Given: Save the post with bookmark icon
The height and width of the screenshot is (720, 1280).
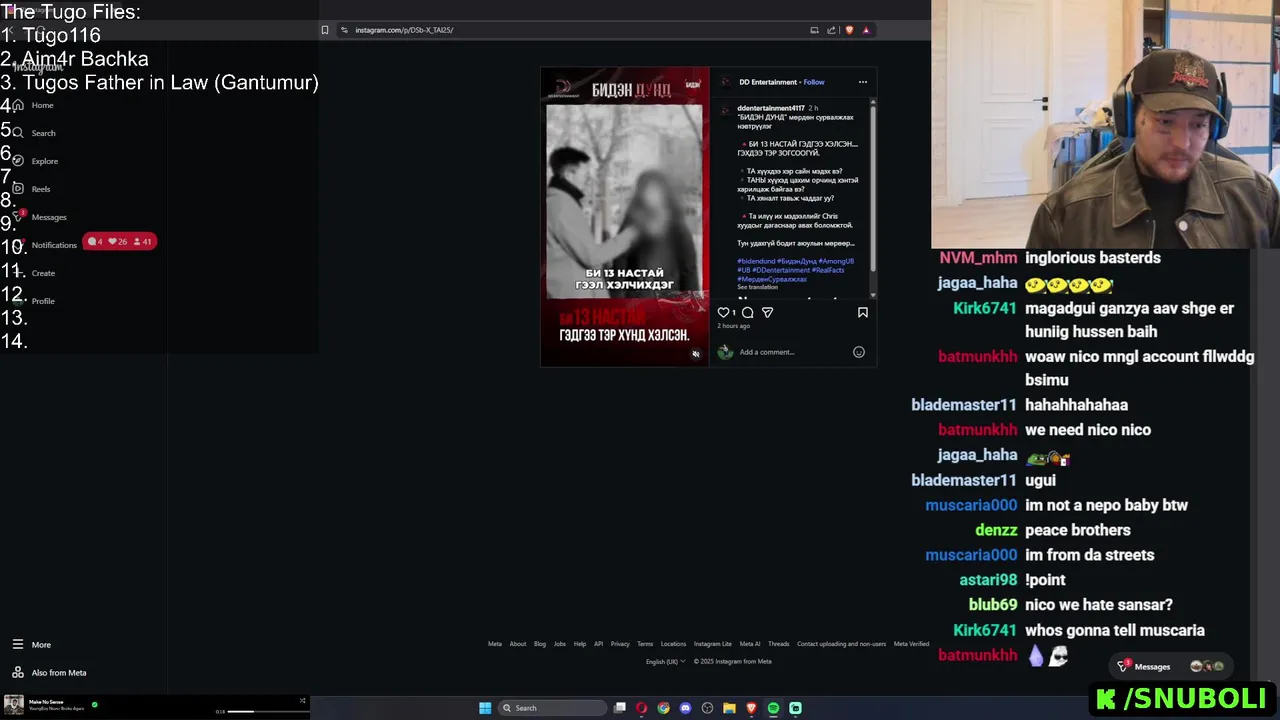Looking at the screenshot, I should coord(862,312).
